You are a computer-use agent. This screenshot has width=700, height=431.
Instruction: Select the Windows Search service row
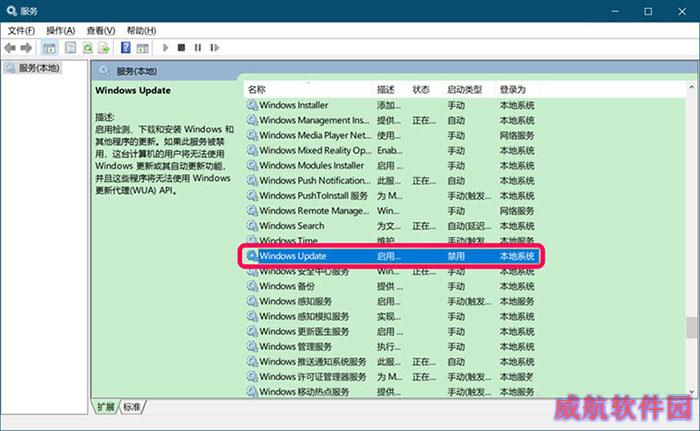(391, 226)
